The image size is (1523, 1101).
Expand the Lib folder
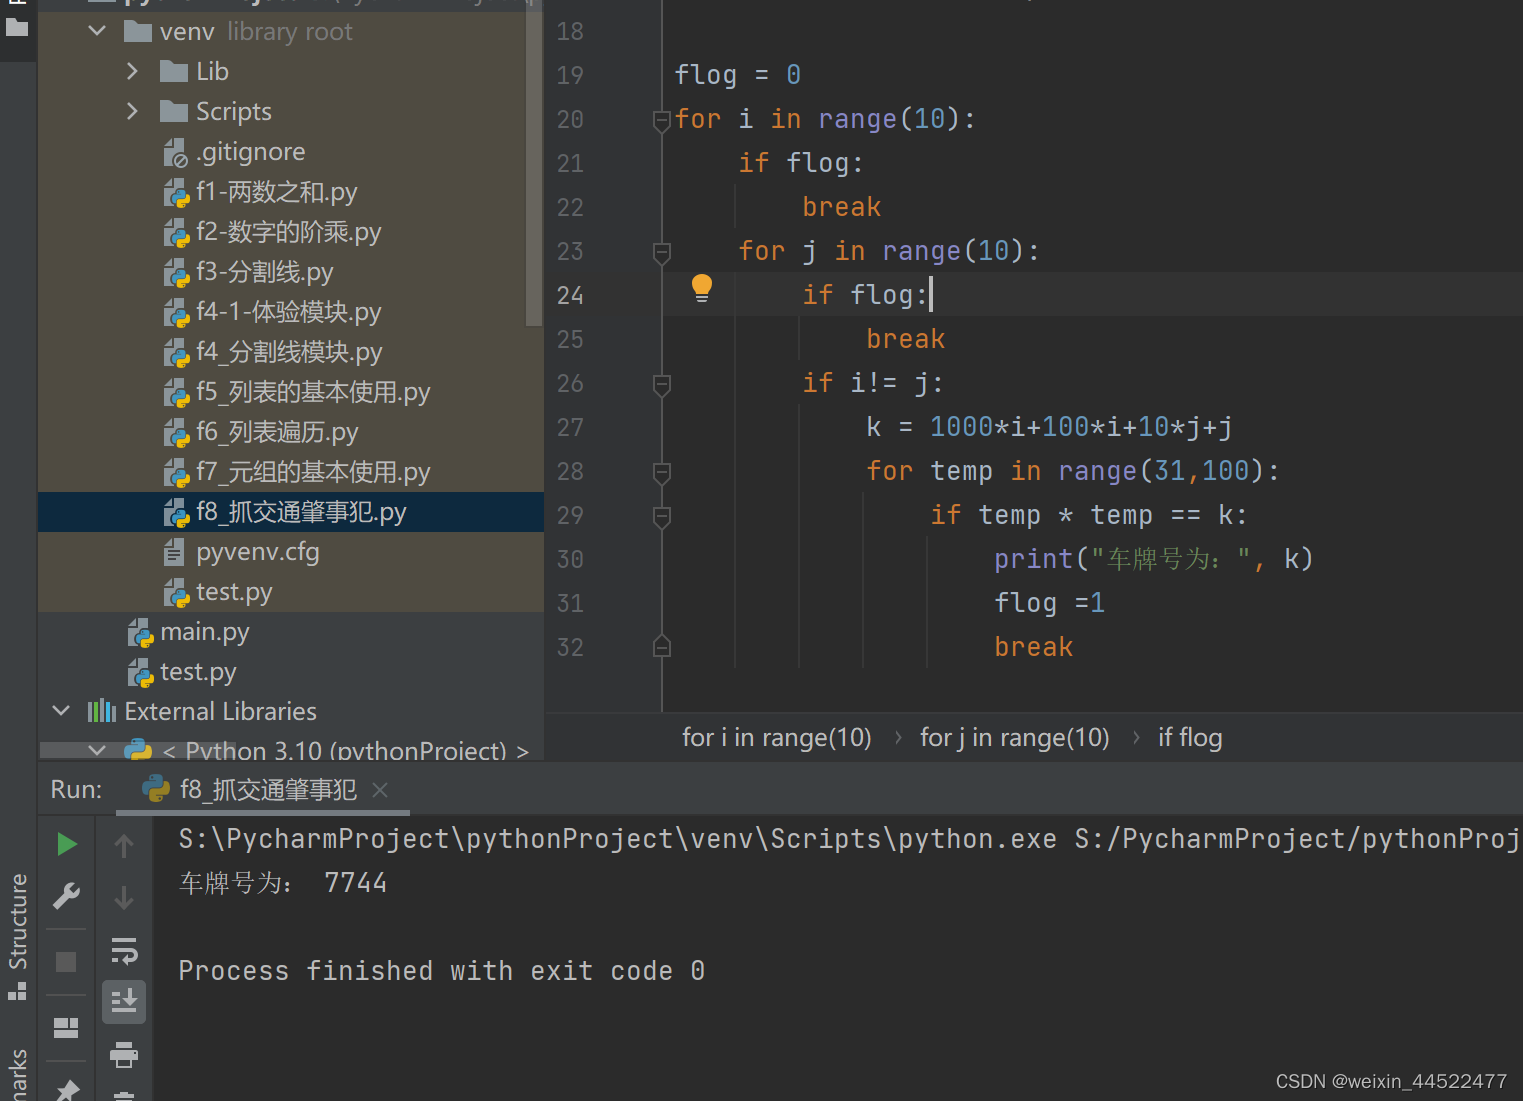132,71
